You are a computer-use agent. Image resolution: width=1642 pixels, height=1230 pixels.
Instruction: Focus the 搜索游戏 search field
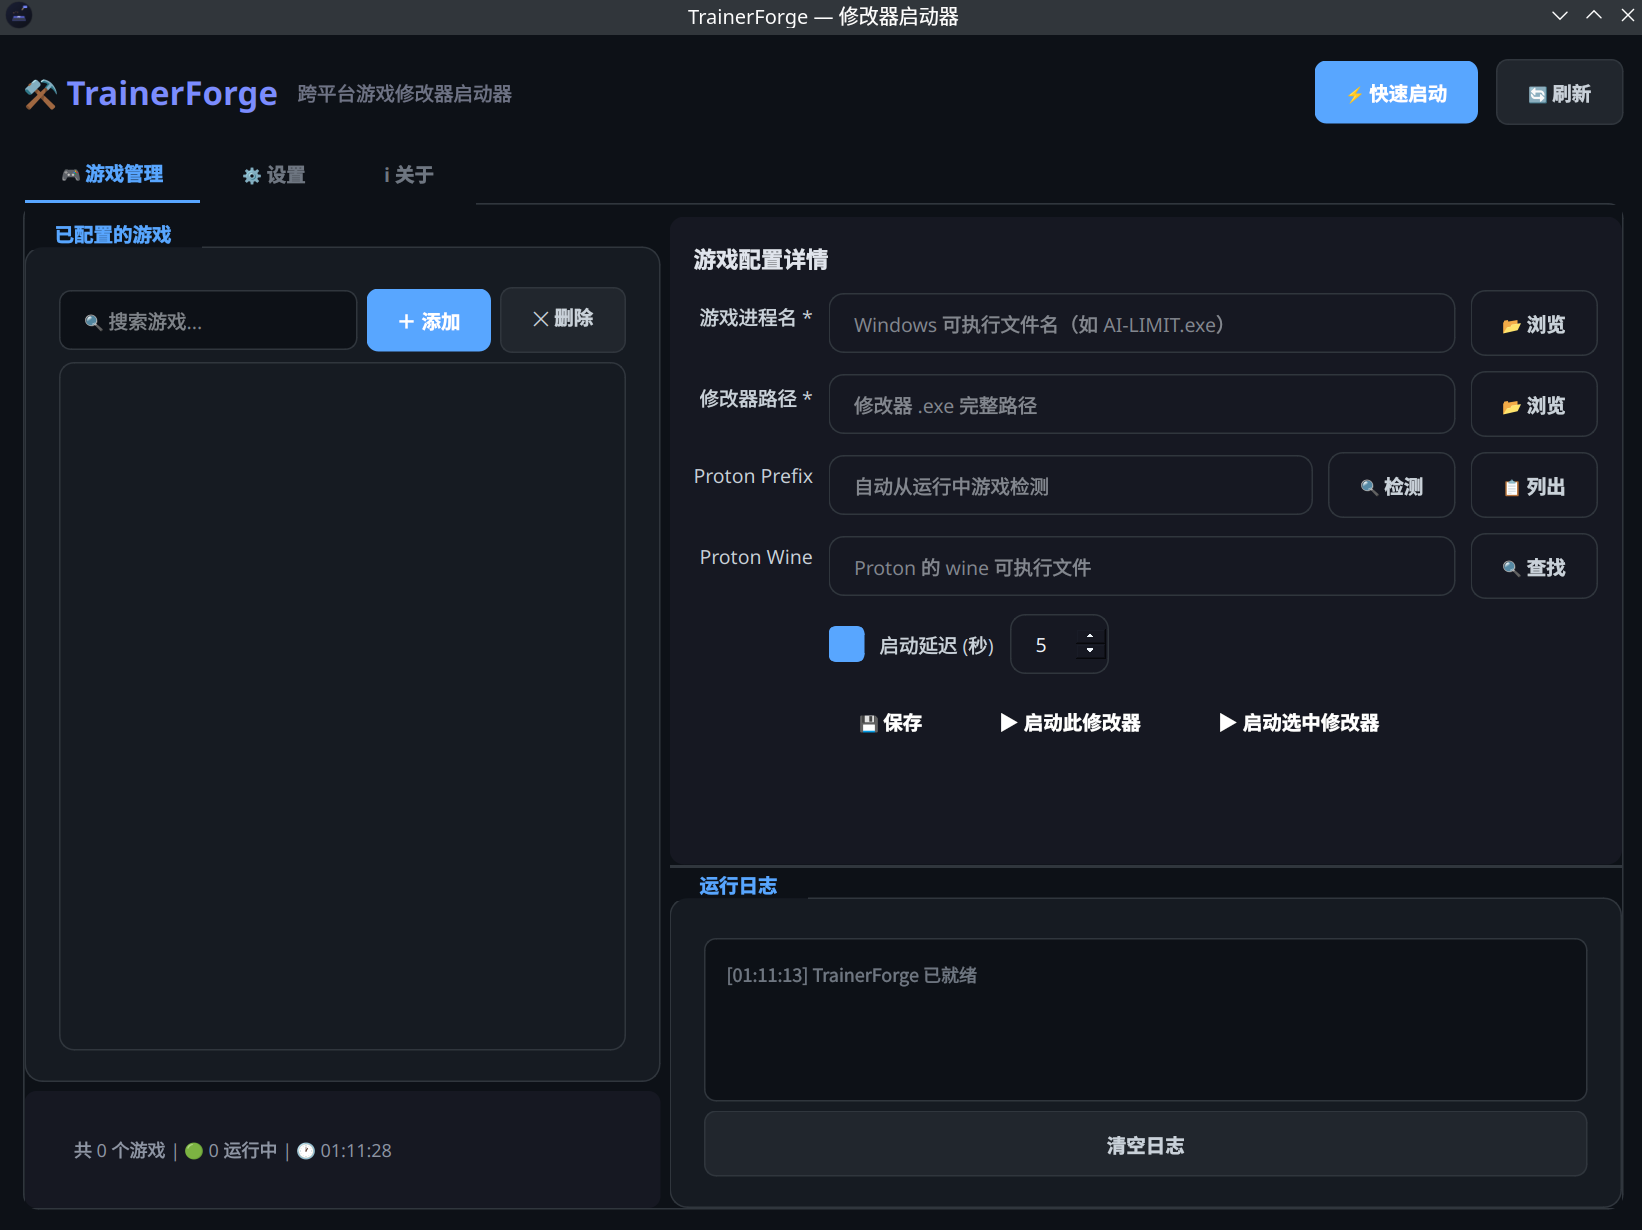point(208,321)
